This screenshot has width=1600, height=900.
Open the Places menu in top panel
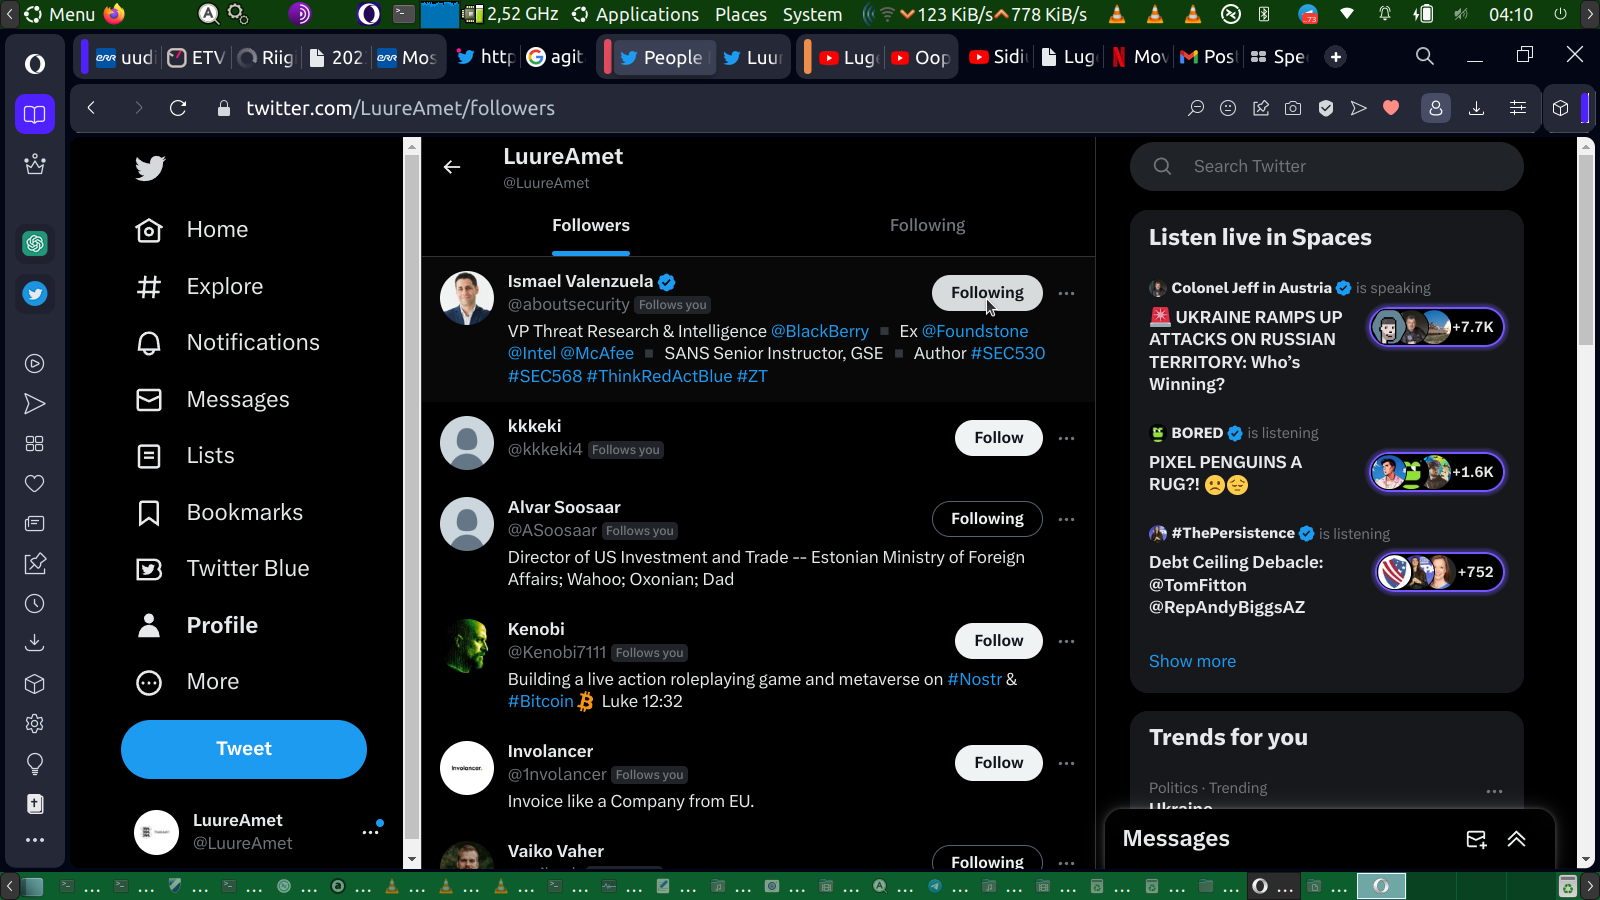click(741, 14)
